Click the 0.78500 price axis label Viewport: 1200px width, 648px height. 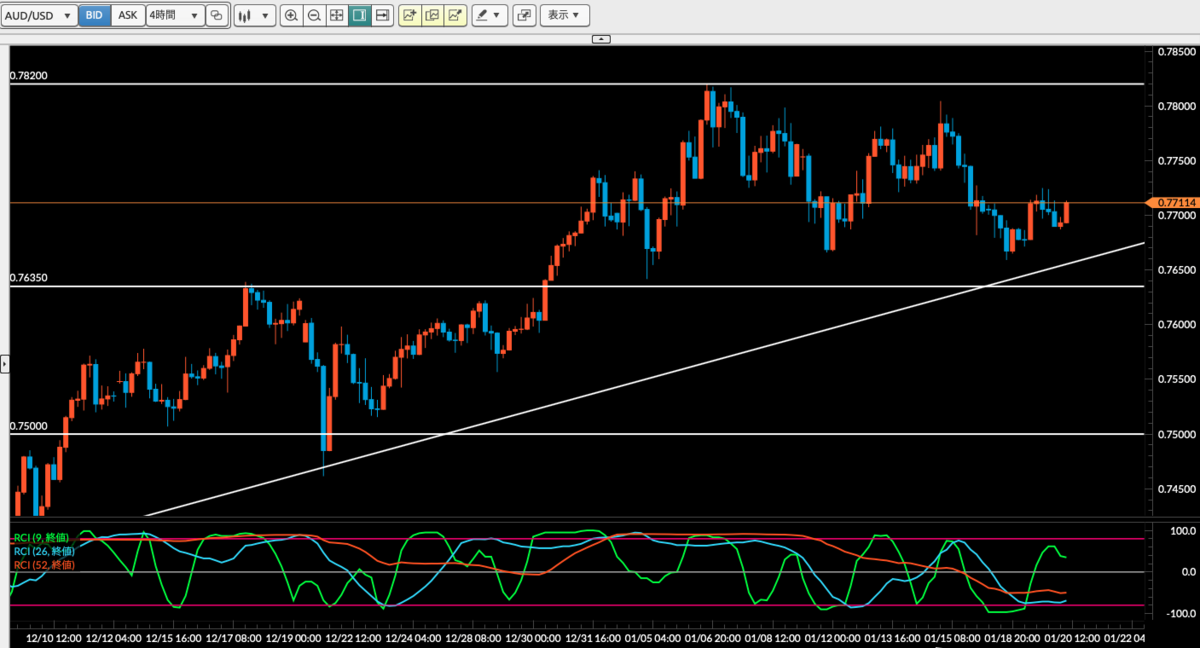(x=1175, y=52)
